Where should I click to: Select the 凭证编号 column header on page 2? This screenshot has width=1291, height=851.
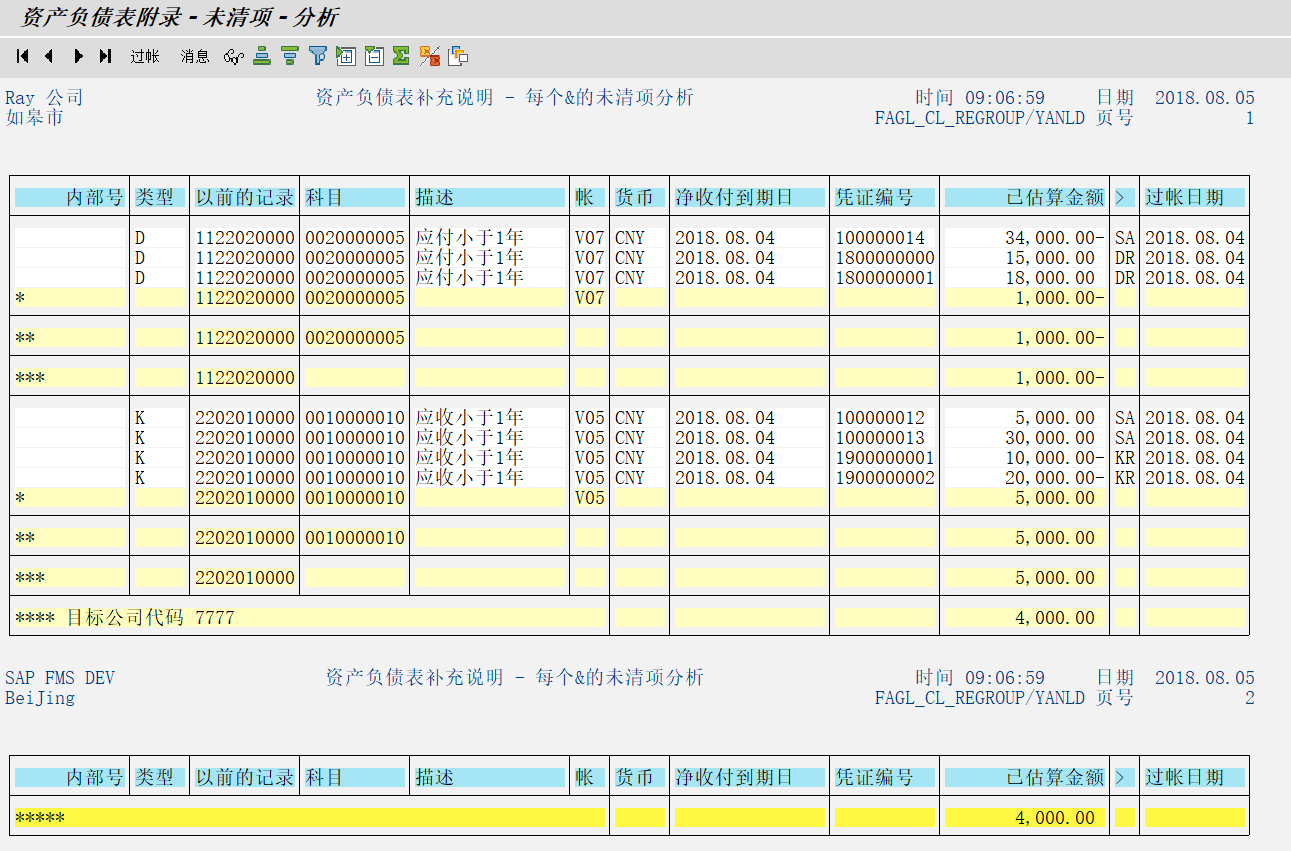[x=885, y=777]
